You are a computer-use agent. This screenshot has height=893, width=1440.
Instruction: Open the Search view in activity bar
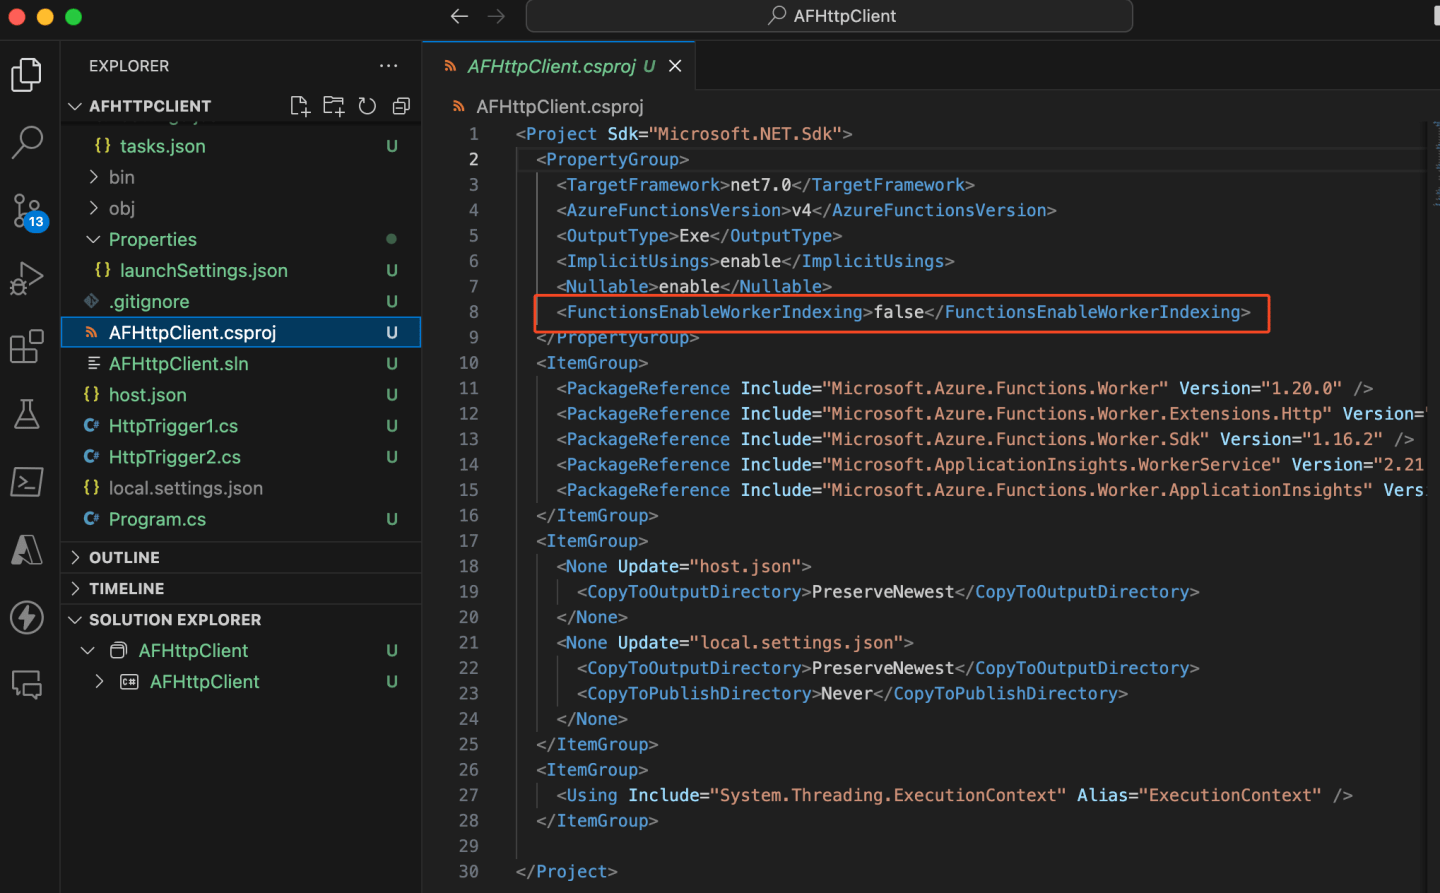[27, 142]
